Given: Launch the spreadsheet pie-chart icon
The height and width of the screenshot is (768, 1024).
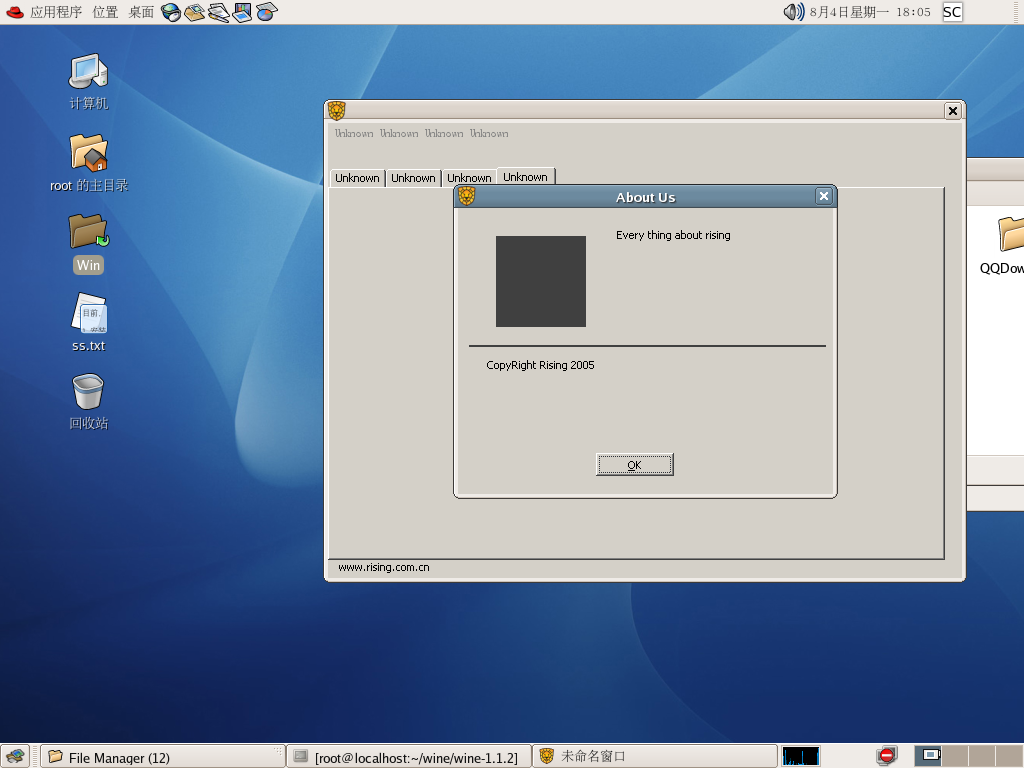Looking at the screenshot, I should [266, 12].
